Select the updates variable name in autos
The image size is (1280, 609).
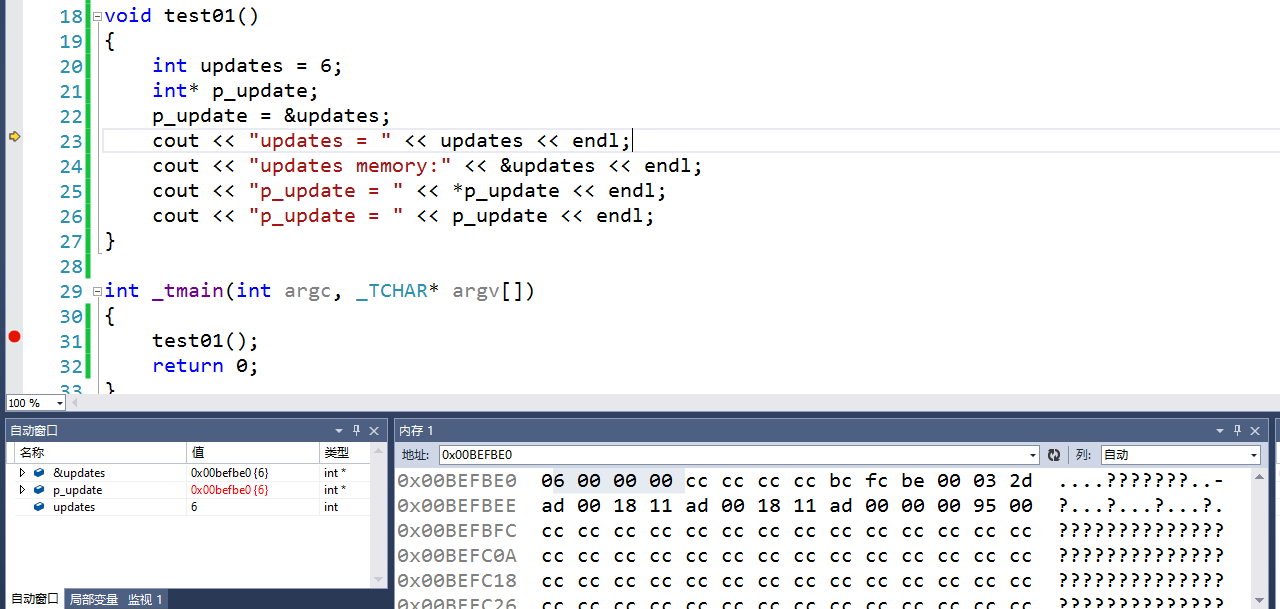tap(74, 507)
